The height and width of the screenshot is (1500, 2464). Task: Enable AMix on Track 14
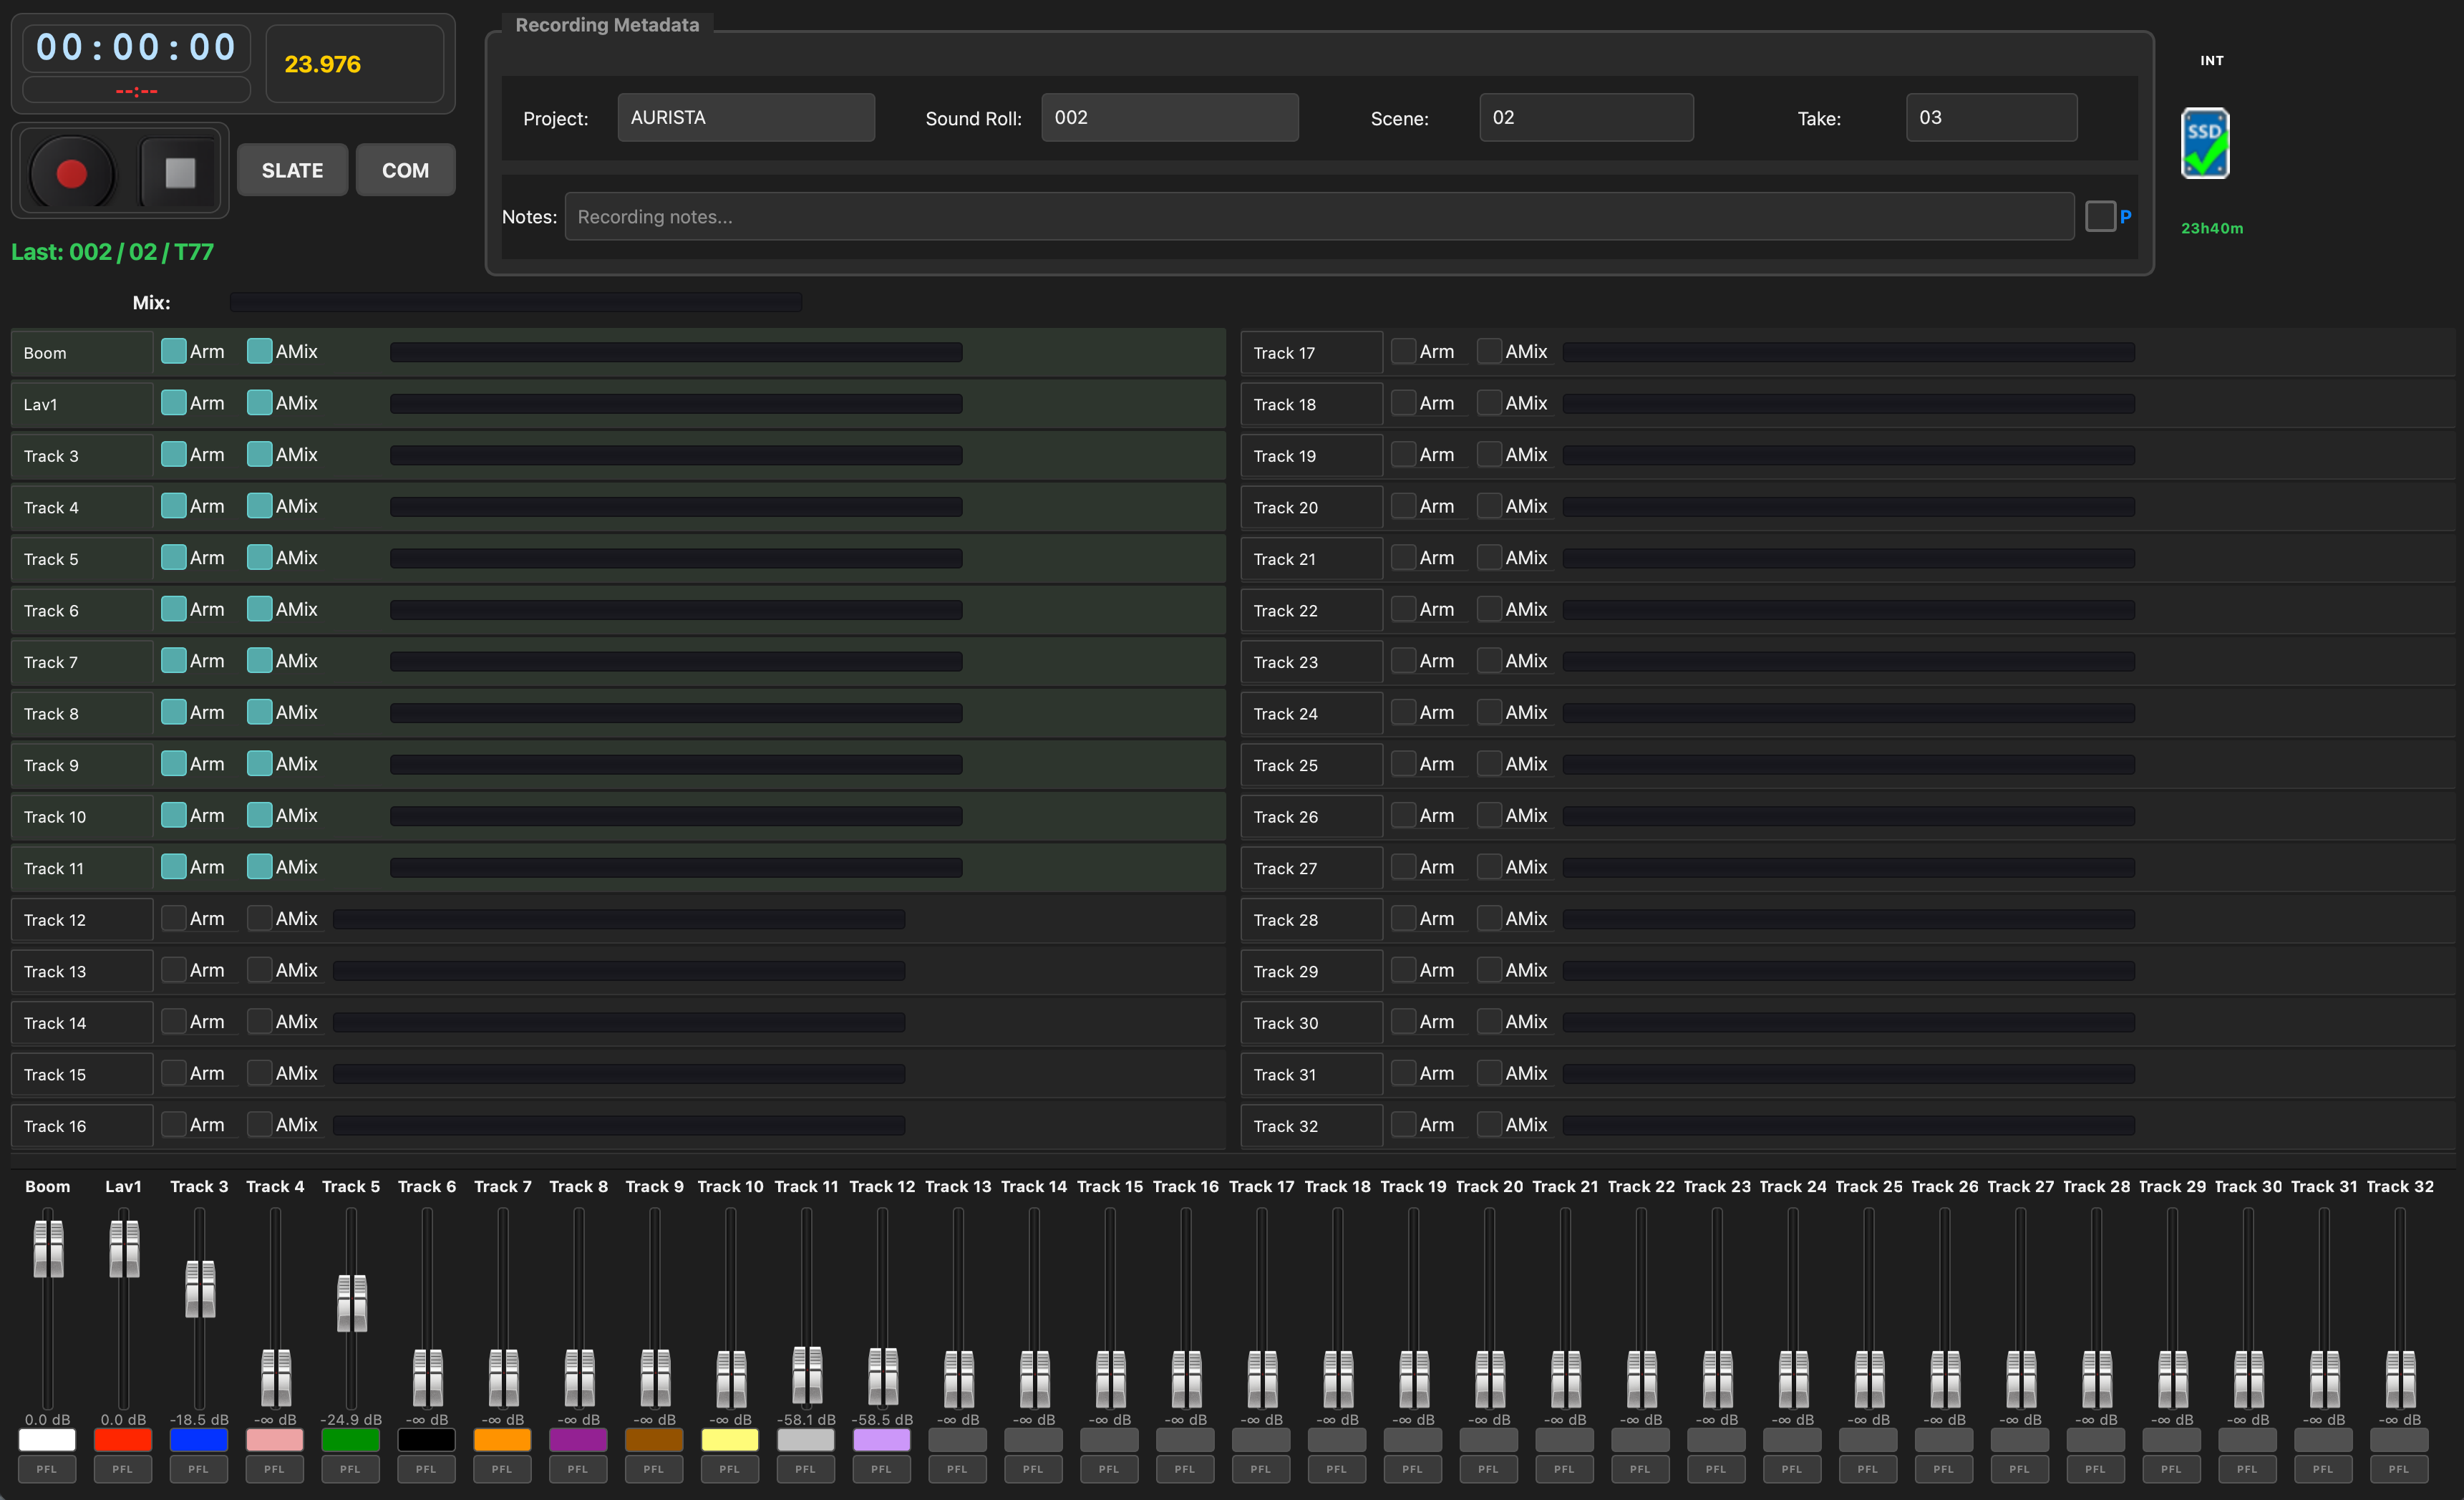pyautogui.click(x=260, y=1021)
